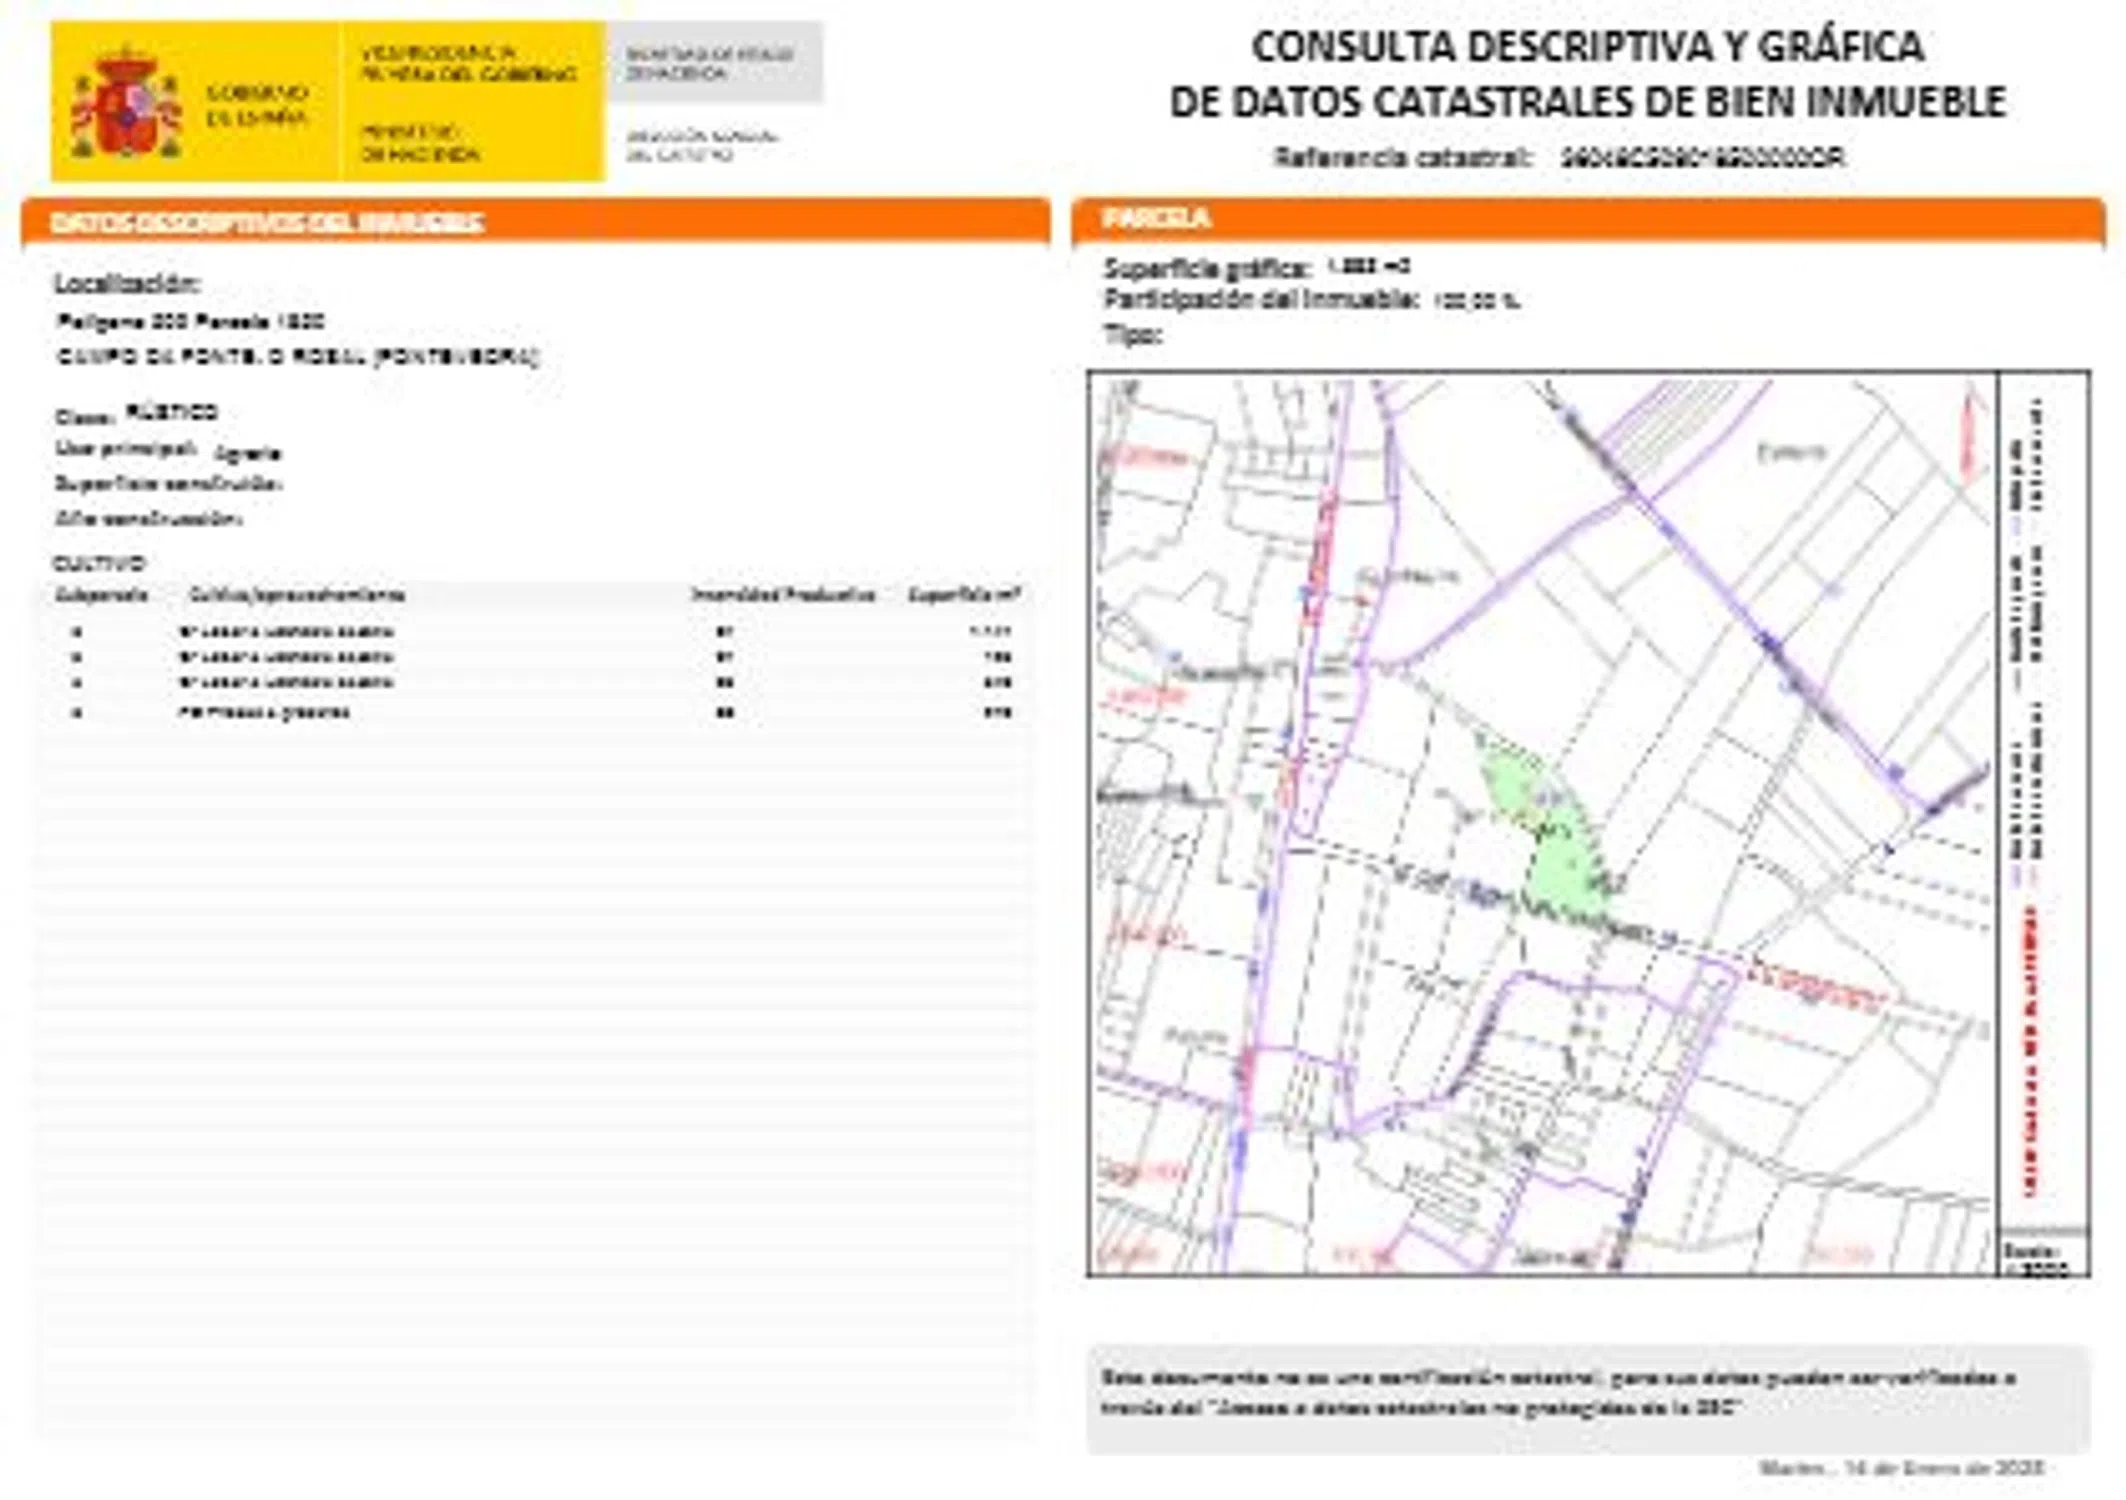Click the Gobierno de España logo text
Screen dimensions: 2126x1500
256,105
